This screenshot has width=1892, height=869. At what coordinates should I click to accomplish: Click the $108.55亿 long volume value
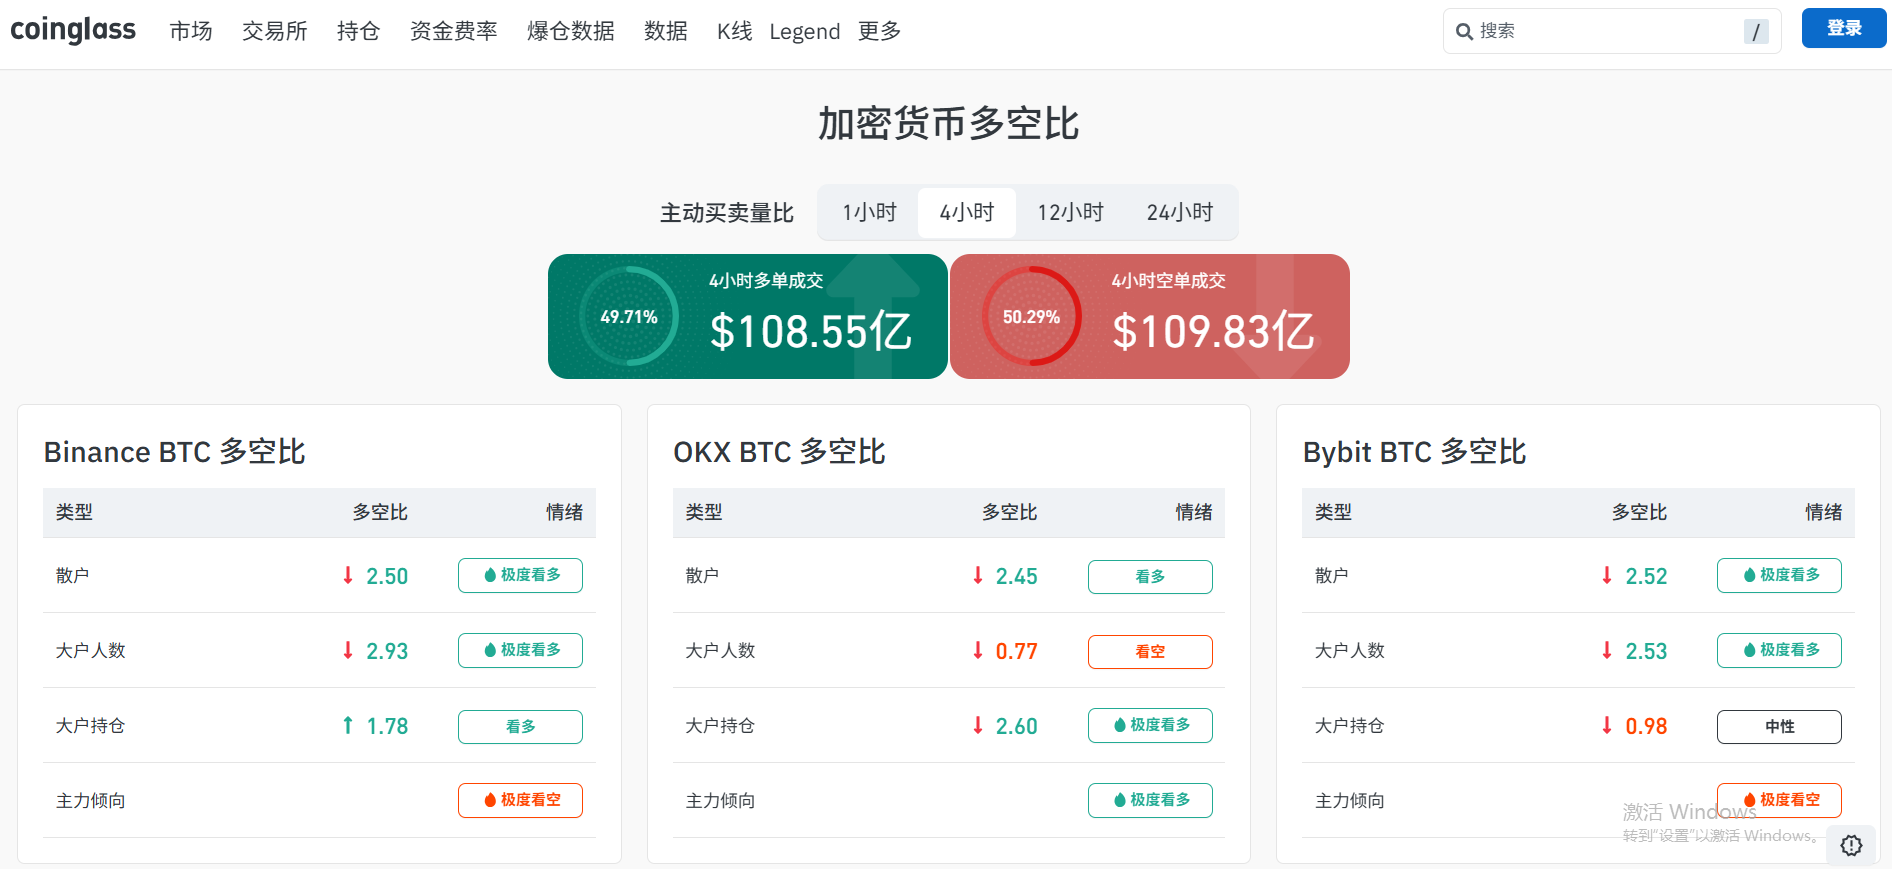(x=810, y=331)
